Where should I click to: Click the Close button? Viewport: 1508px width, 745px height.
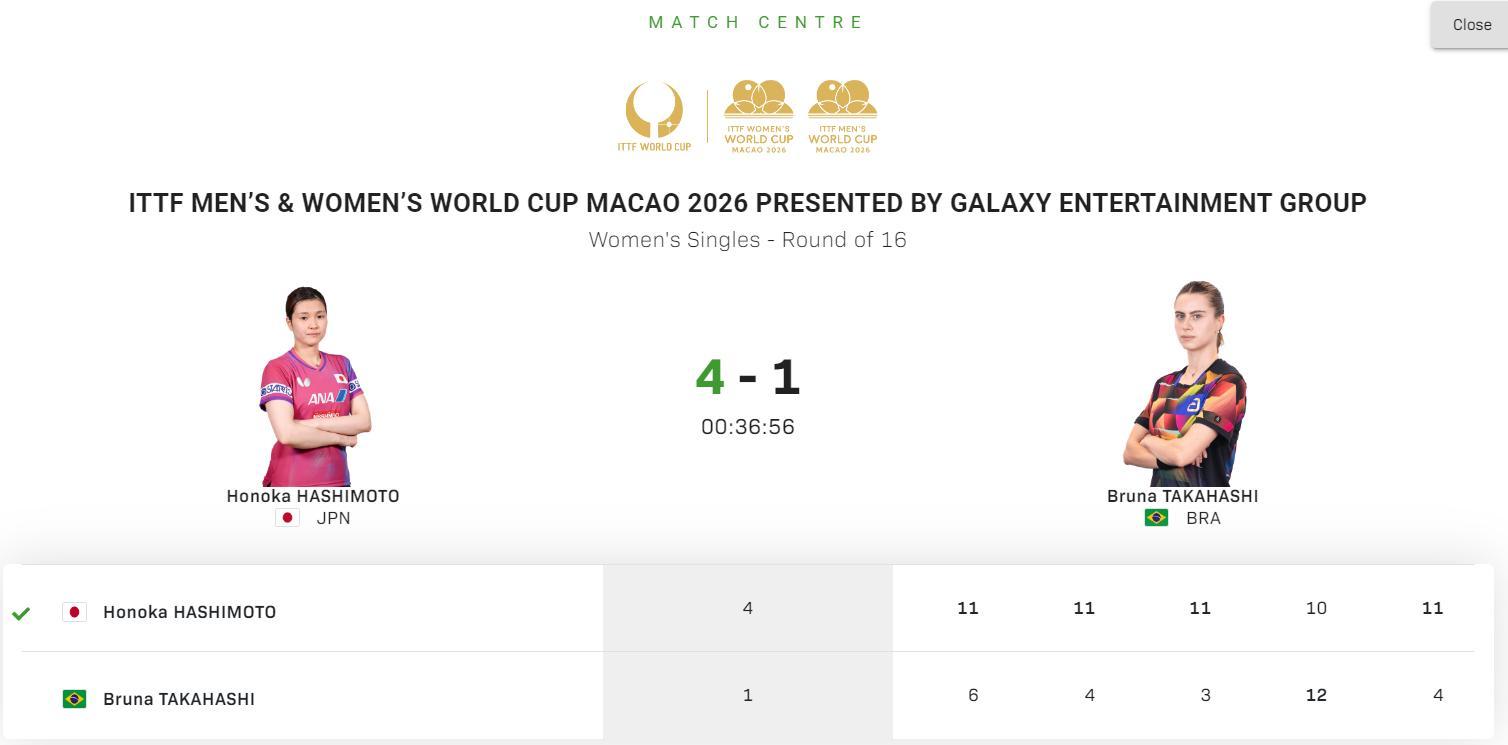[1471, 25]
